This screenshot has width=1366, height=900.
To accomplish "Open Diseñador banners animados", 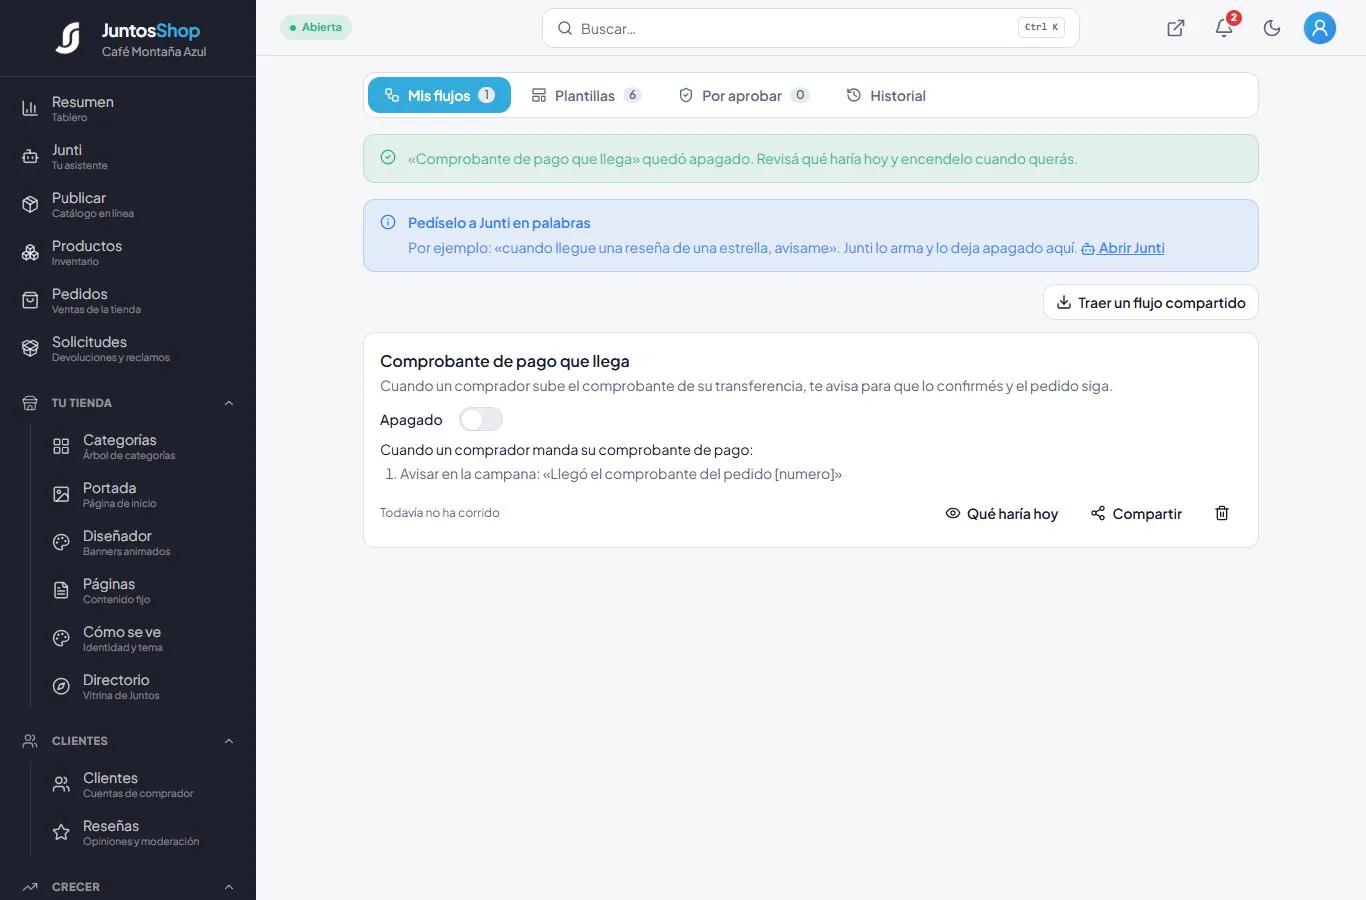I will (143, 542).
